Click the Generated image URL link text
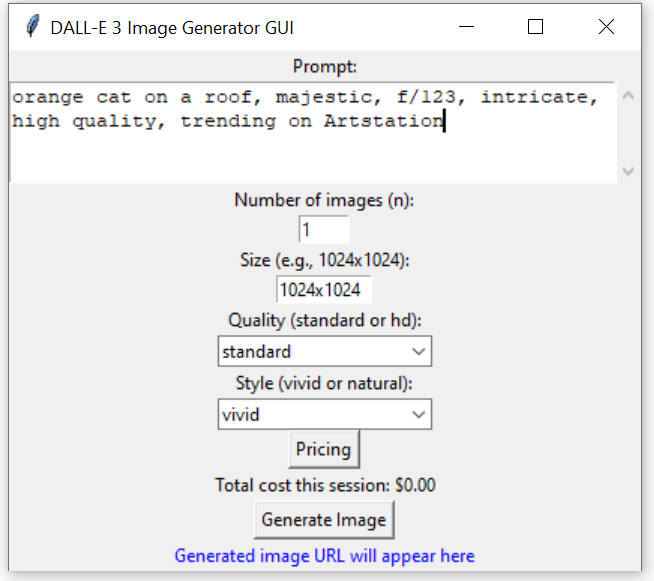 coord(324,556)
